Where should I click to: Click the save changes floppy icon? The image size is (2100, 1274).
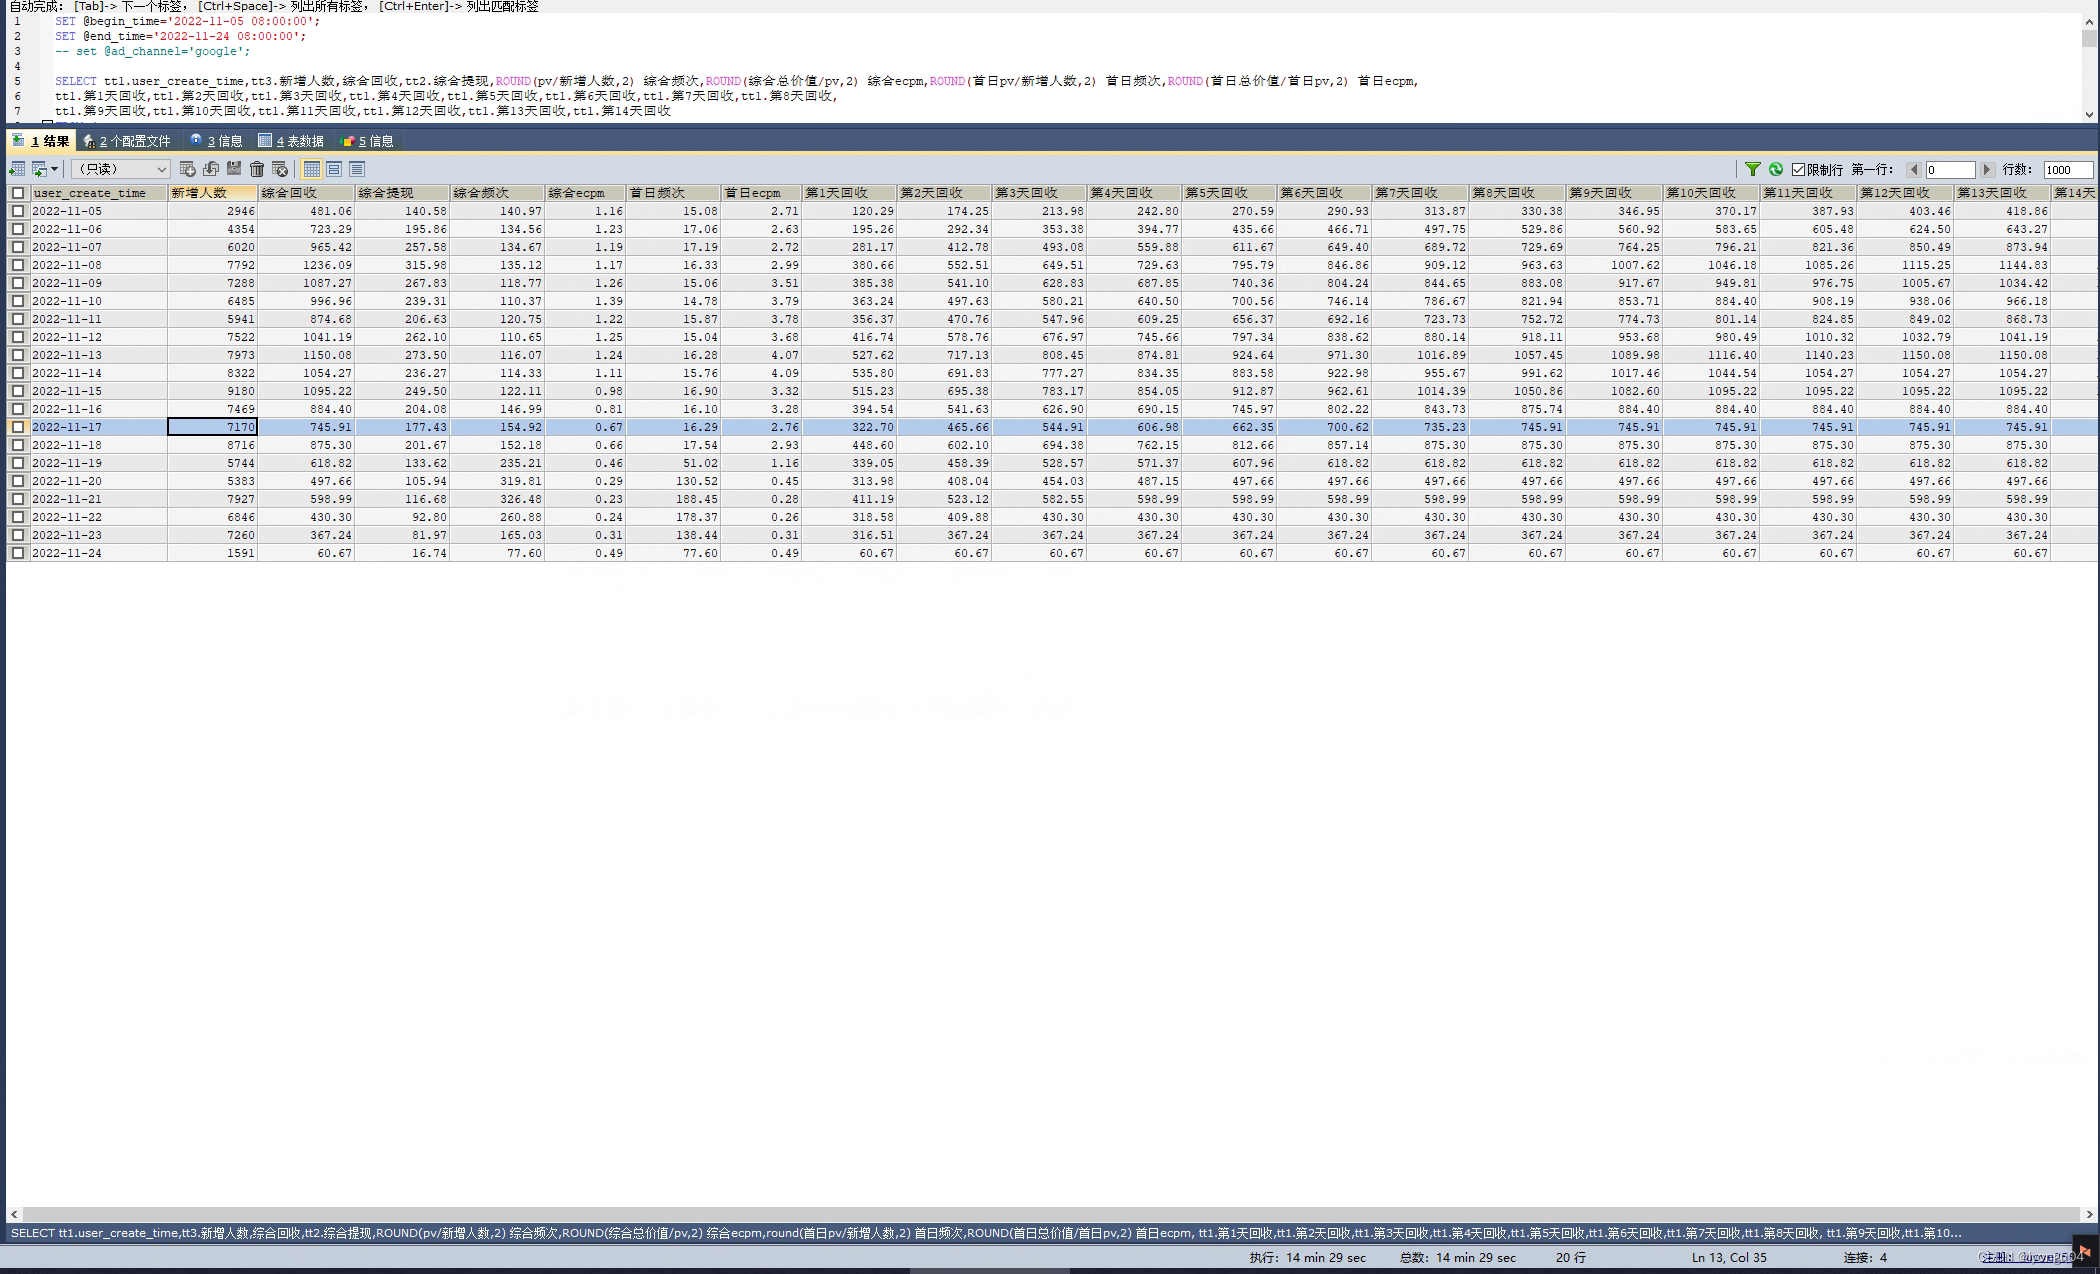[x=234, y=169]
